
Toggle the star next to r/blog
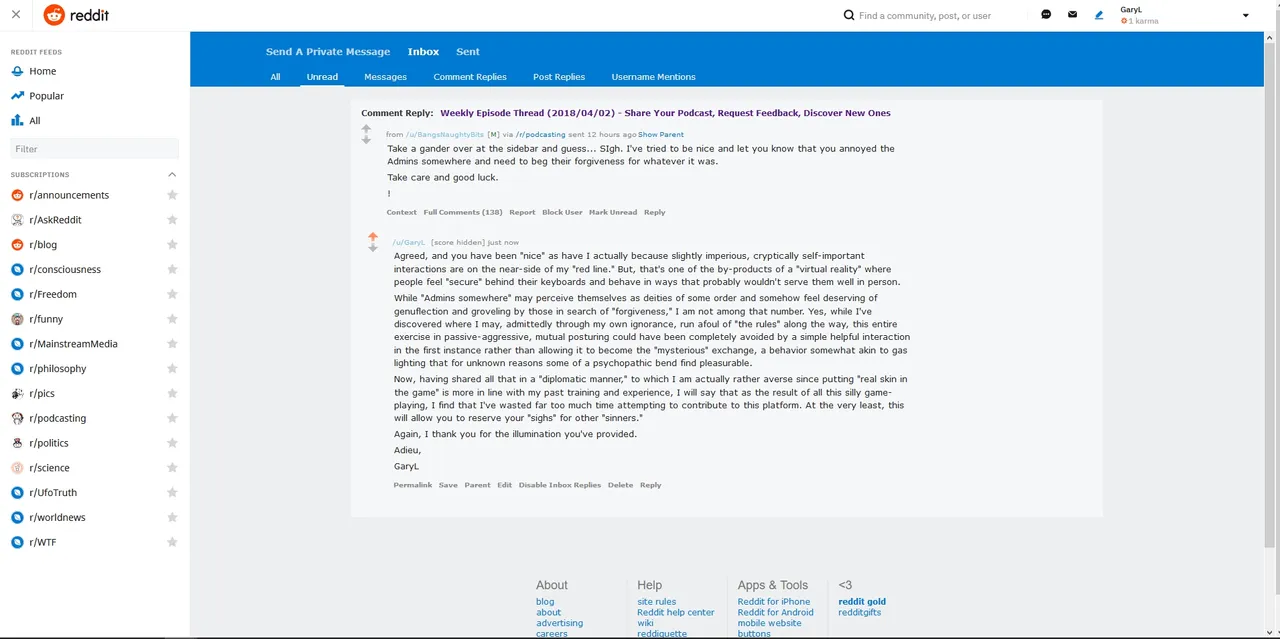172,245
